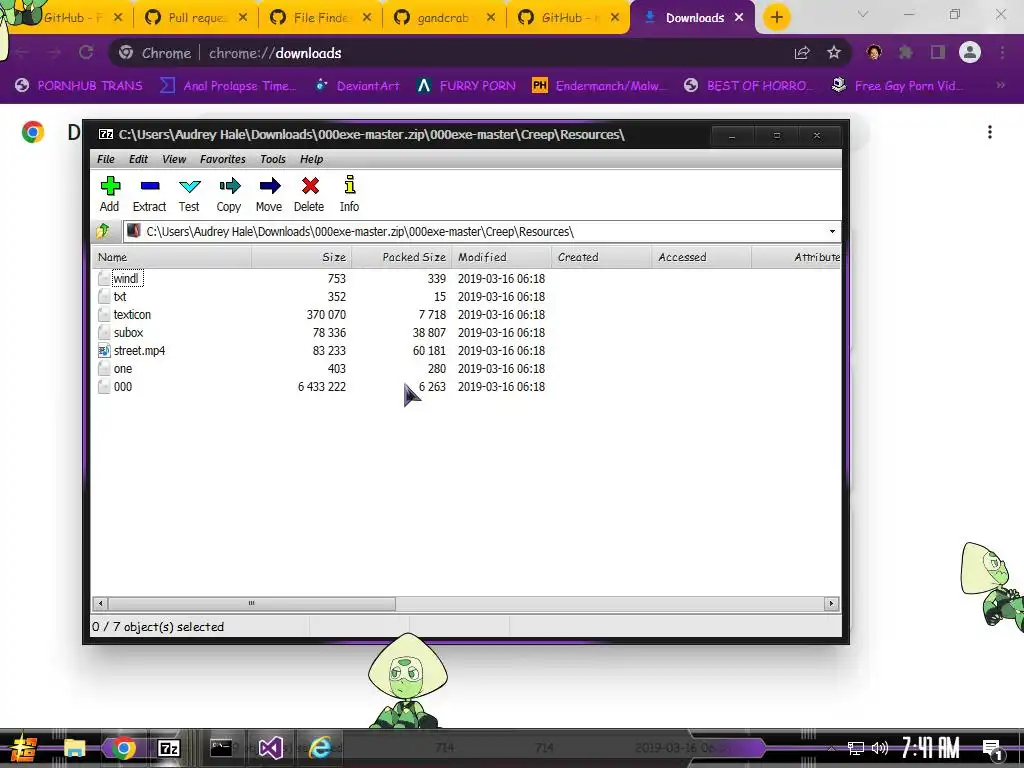Screen dimensions: 1024x768
Task: Click the street.mp4 file icon
Action: [104, 351]
